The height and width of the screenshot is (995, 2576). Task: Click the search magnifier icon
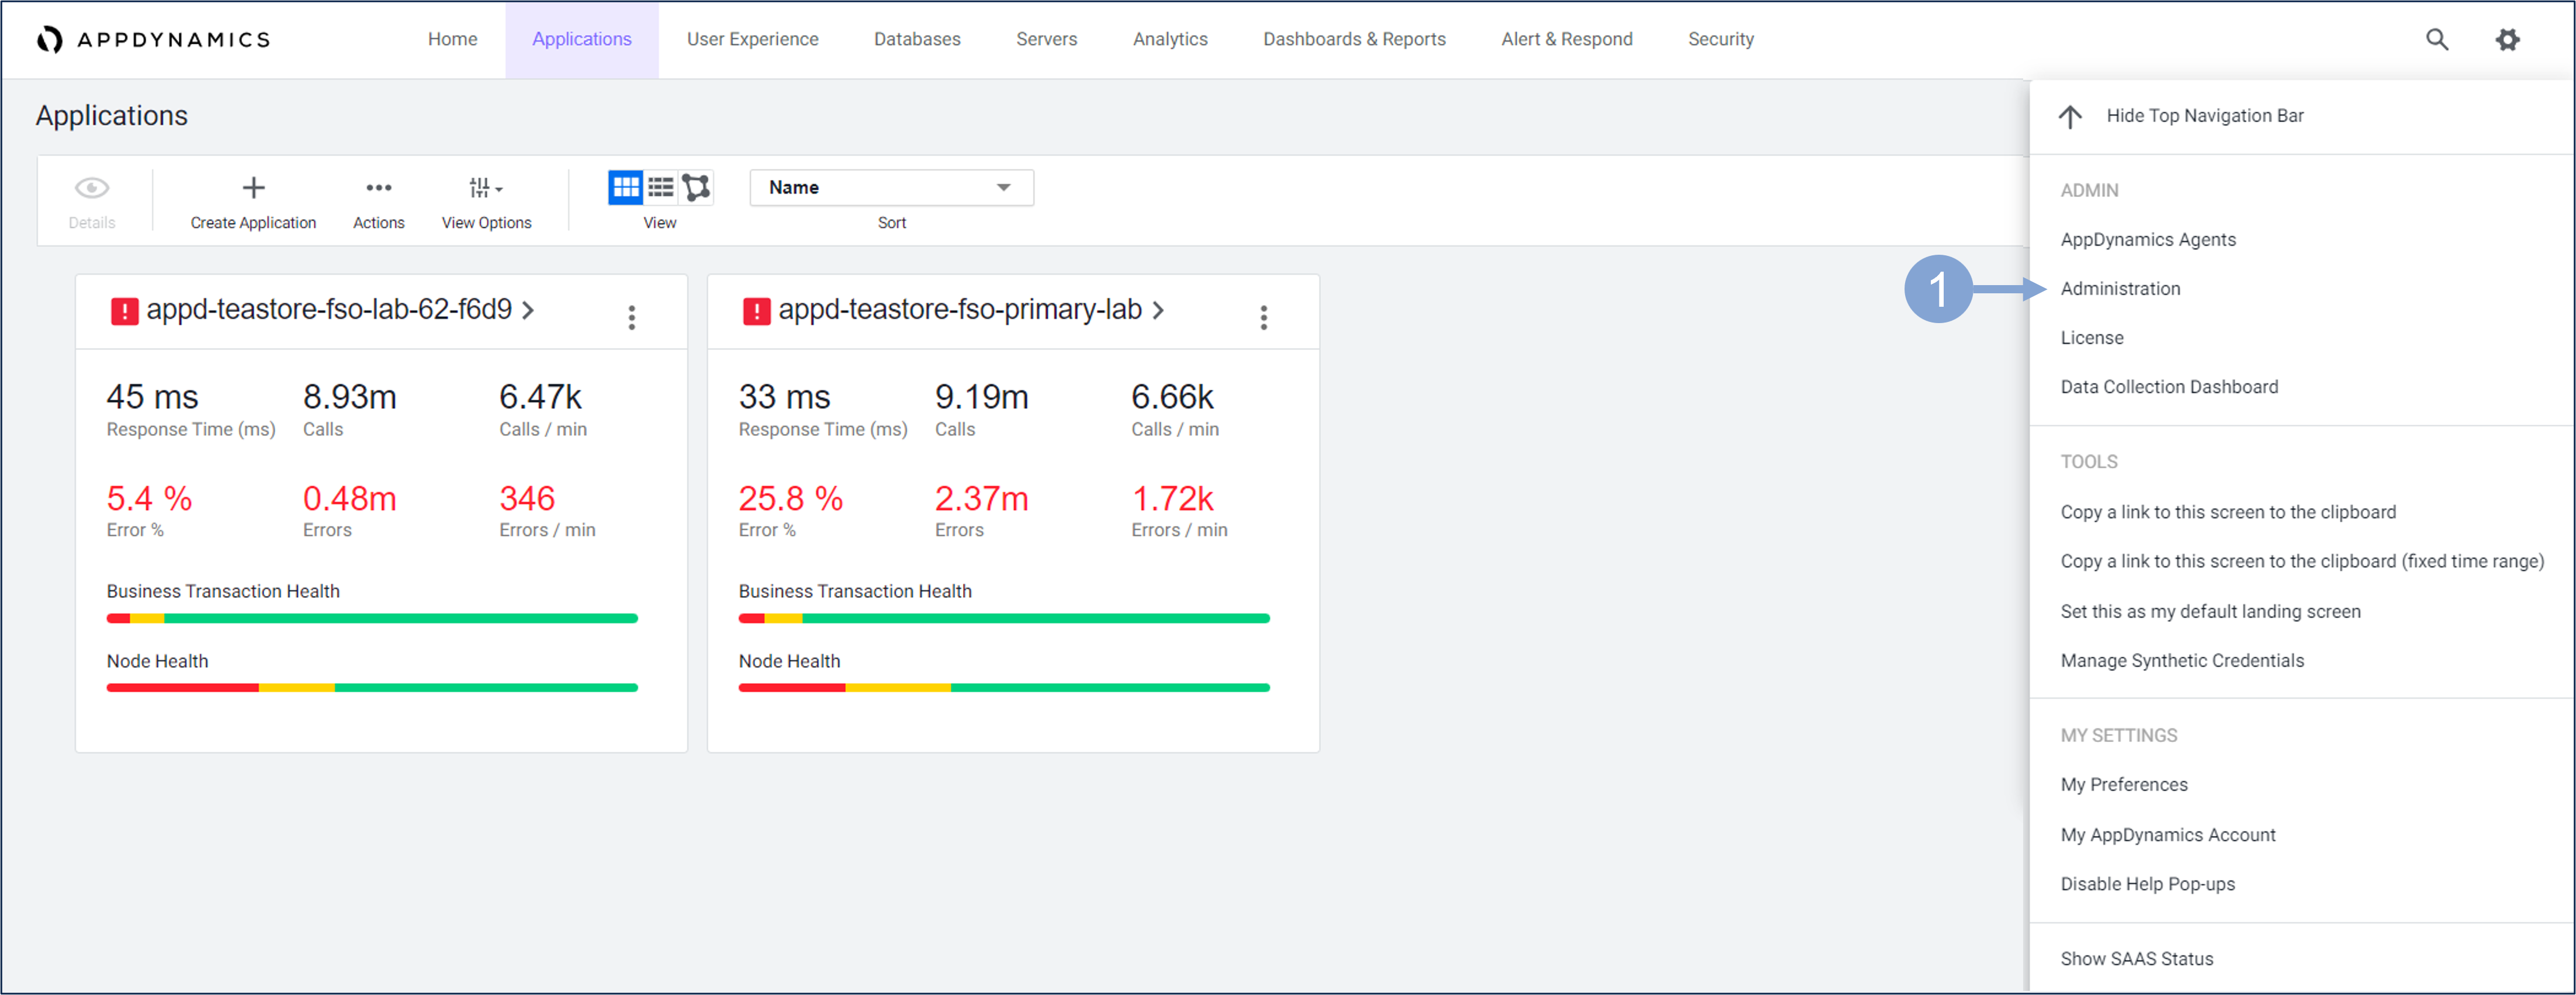[2437, 39]
